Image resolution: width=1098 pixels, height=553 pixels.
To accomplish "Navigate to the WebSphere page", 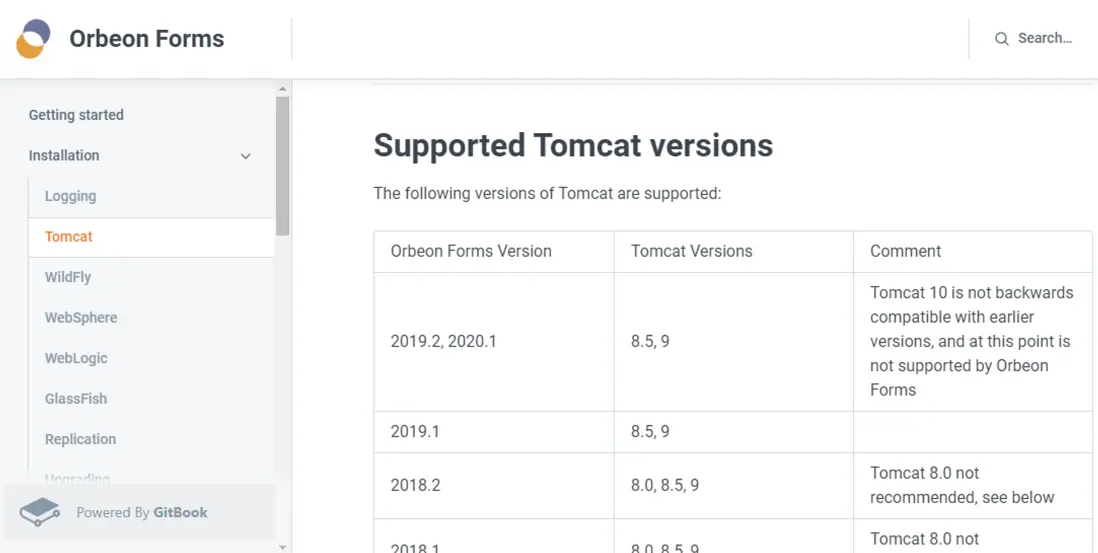I will click(81, 318).
